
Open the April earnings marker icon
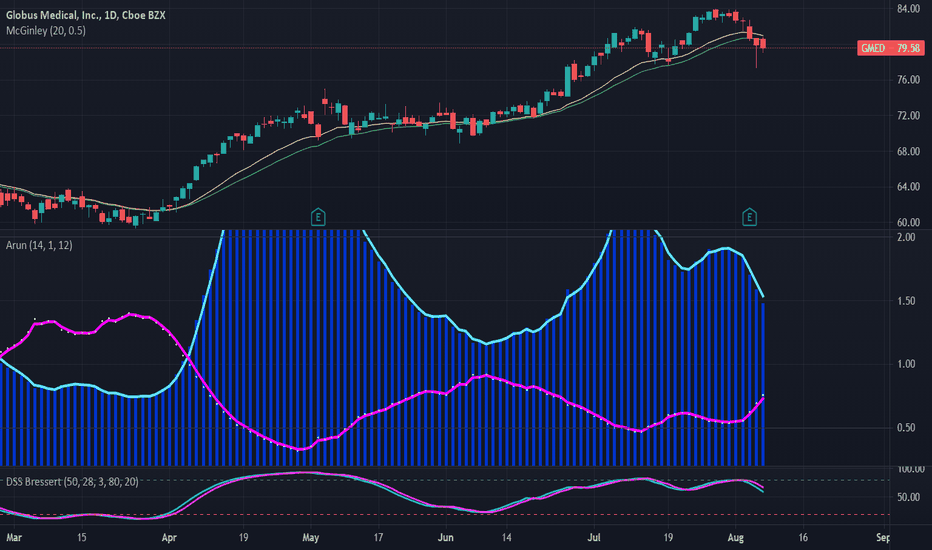point(318,217)
